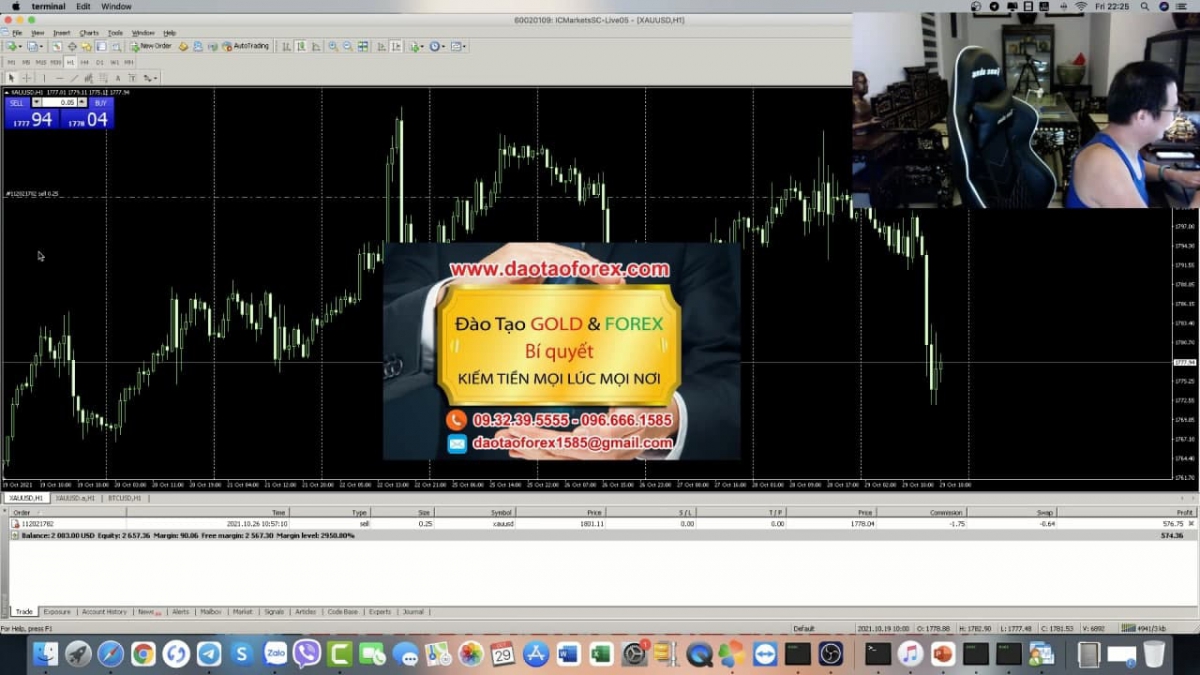The image size is (1200, 675).
Task: Open Safari from the Dock
Action: tap(111, 654)
